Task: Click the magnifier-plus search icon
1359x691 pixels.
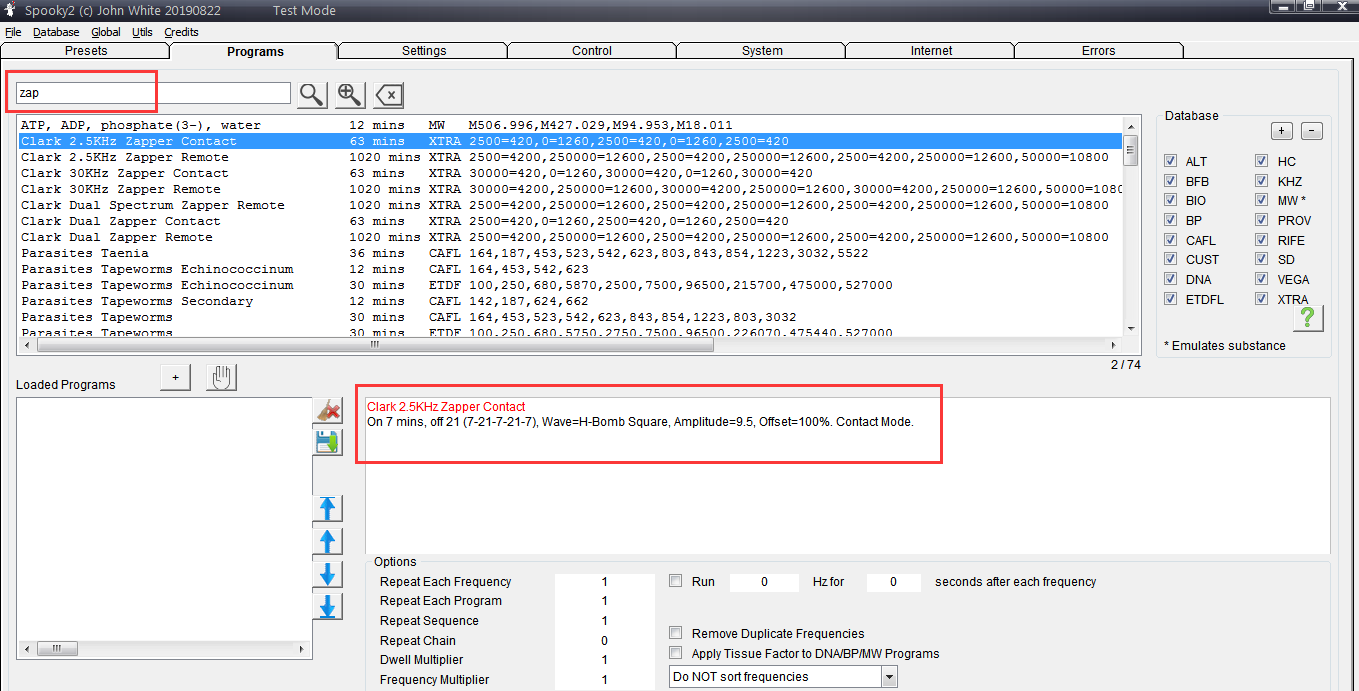Action: 349,94
